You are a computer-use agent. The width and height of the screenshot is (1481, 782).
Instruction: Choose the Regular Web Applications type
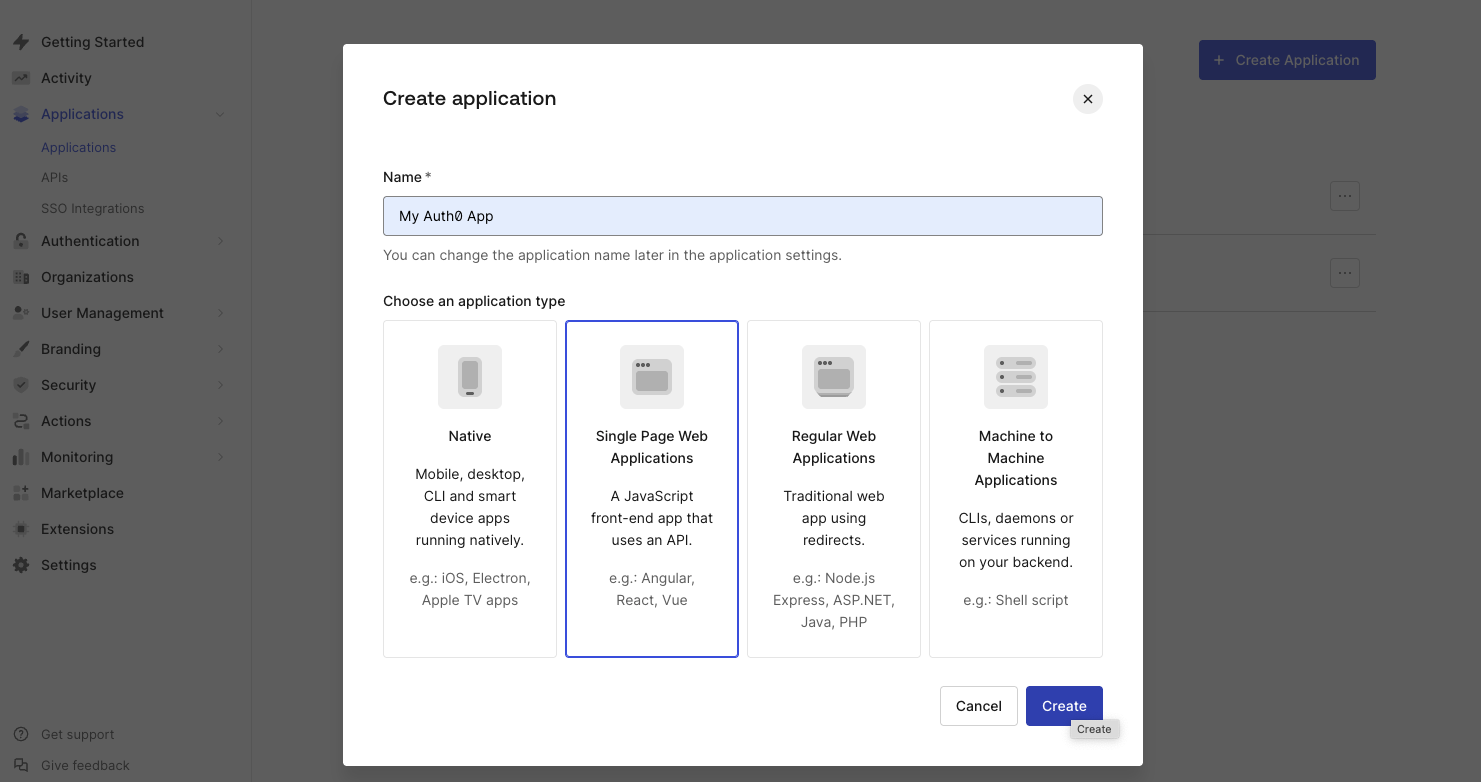tap(833, 488)
